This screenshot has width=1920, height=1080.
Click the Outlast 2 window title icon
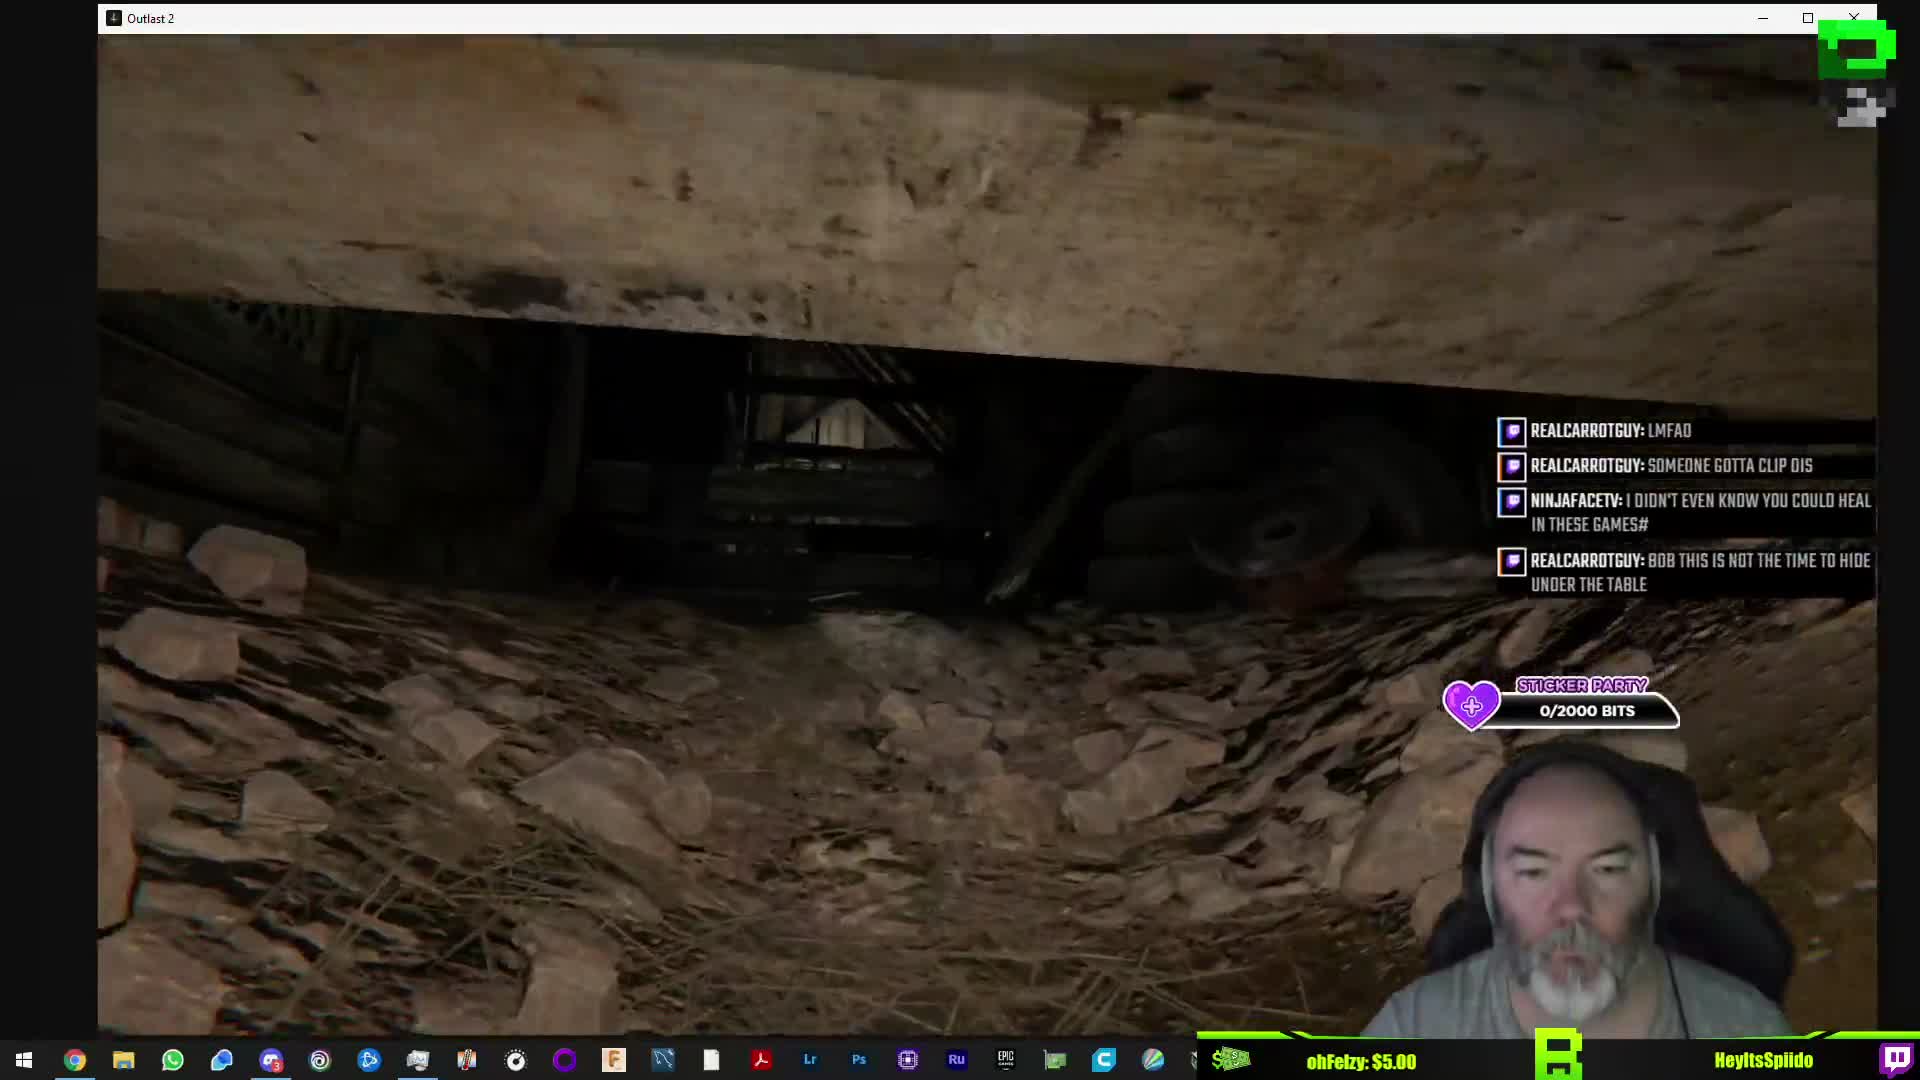coord(114,18)
